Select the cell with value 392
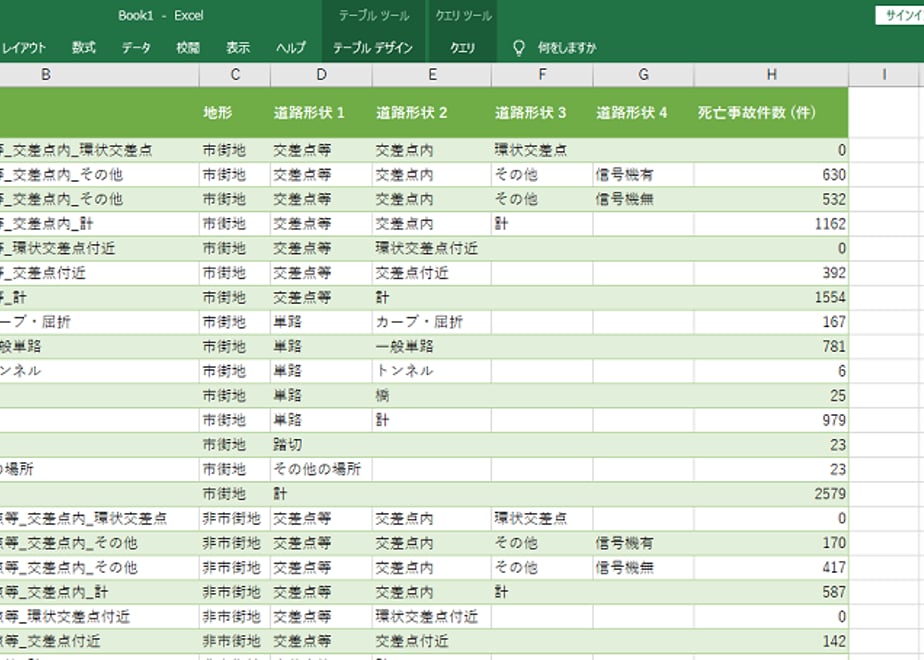Screen dimensions: 924x660 pyautogui.click(x=771, y=273)
